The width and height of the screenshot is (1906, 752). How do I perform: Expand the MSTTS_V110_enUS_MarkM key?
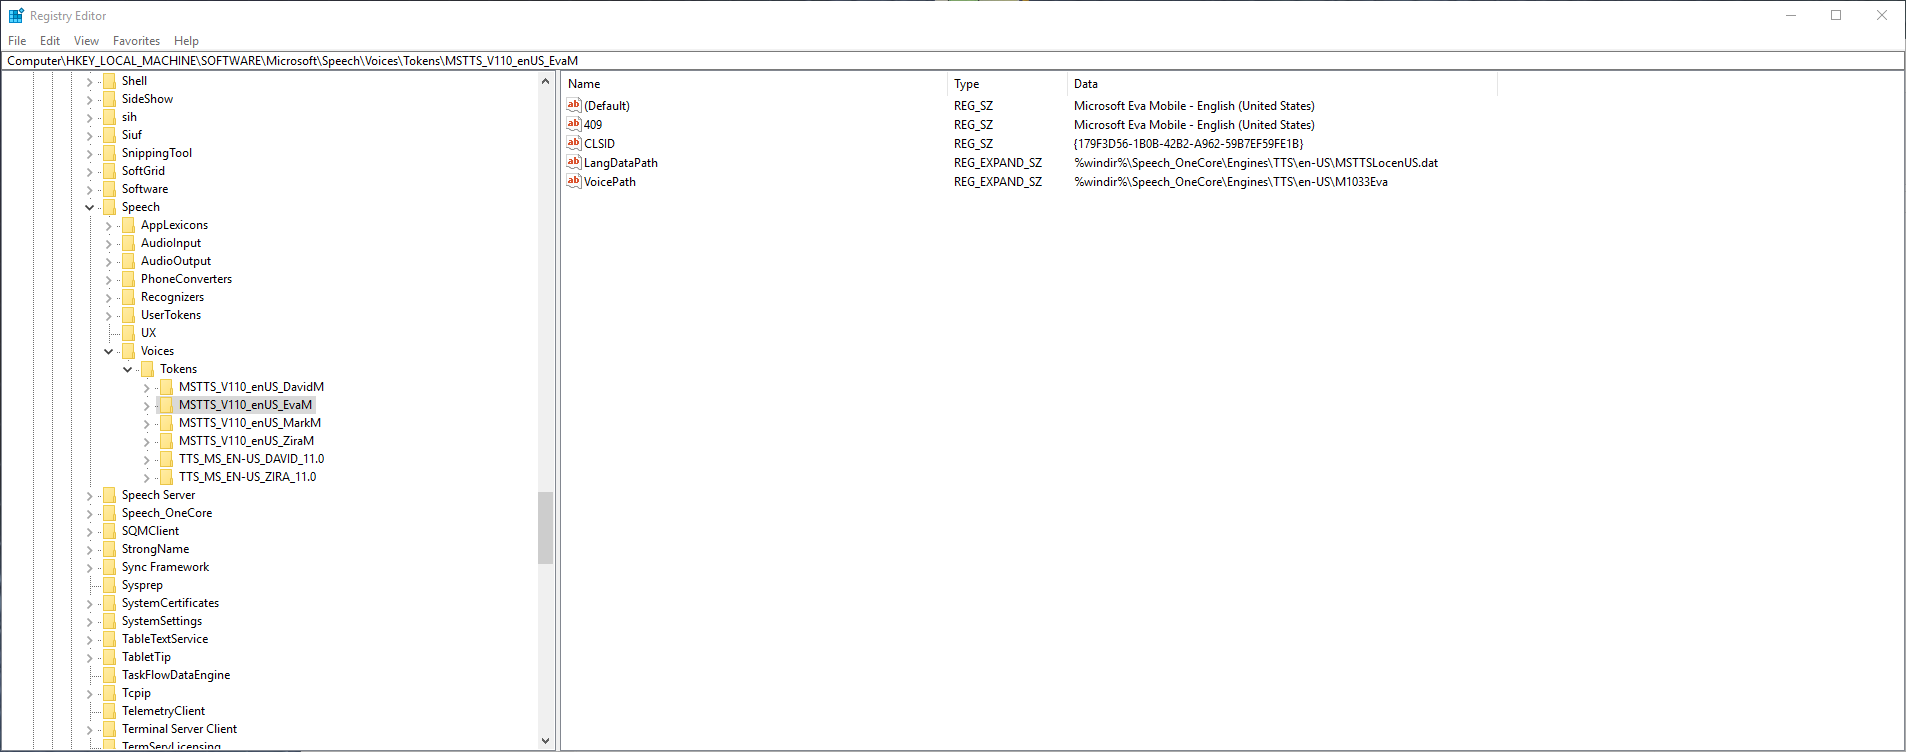(146, 423)
